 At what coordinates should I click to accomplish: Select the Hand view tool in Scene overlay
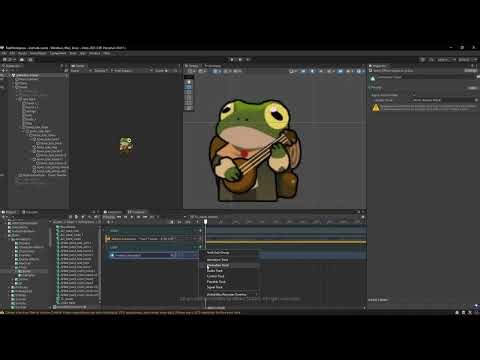coord(189,82)
